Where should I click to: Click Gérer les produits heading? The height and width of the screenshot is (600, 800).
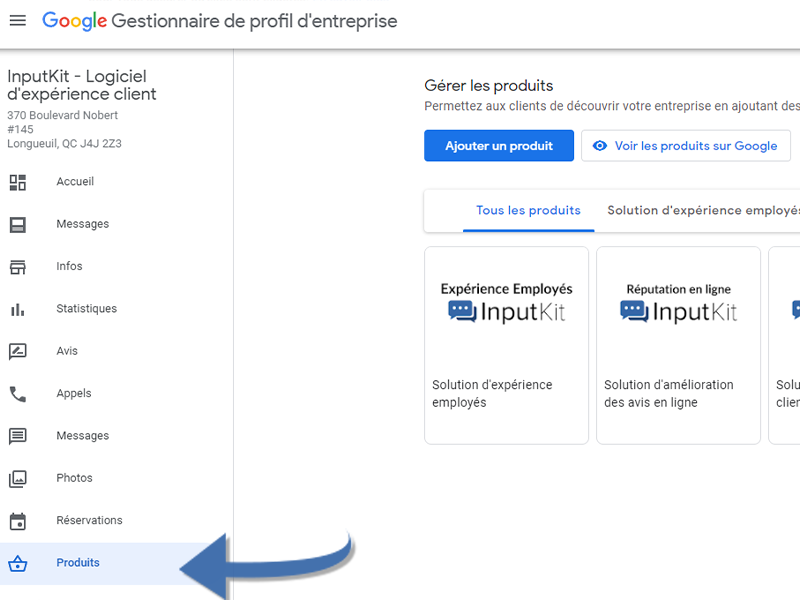[489, 86]
